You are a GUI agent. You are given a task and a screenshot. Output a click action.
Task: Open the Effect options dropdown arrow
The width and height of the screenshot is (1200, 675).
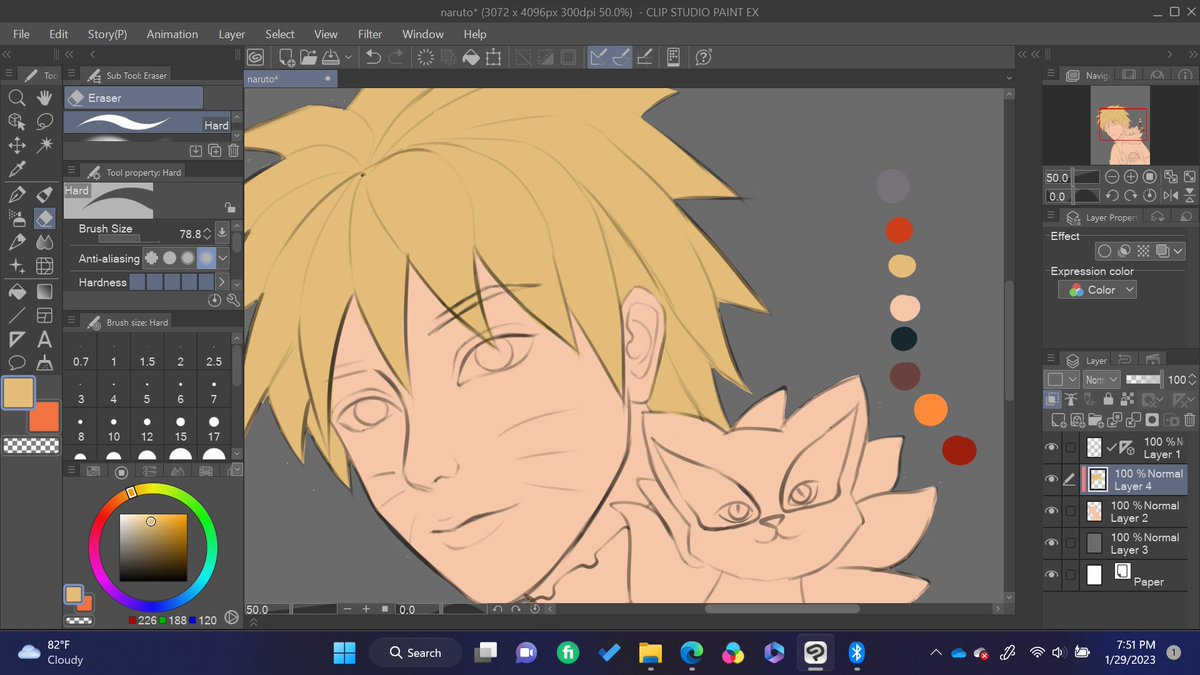tap(1178, 252)
